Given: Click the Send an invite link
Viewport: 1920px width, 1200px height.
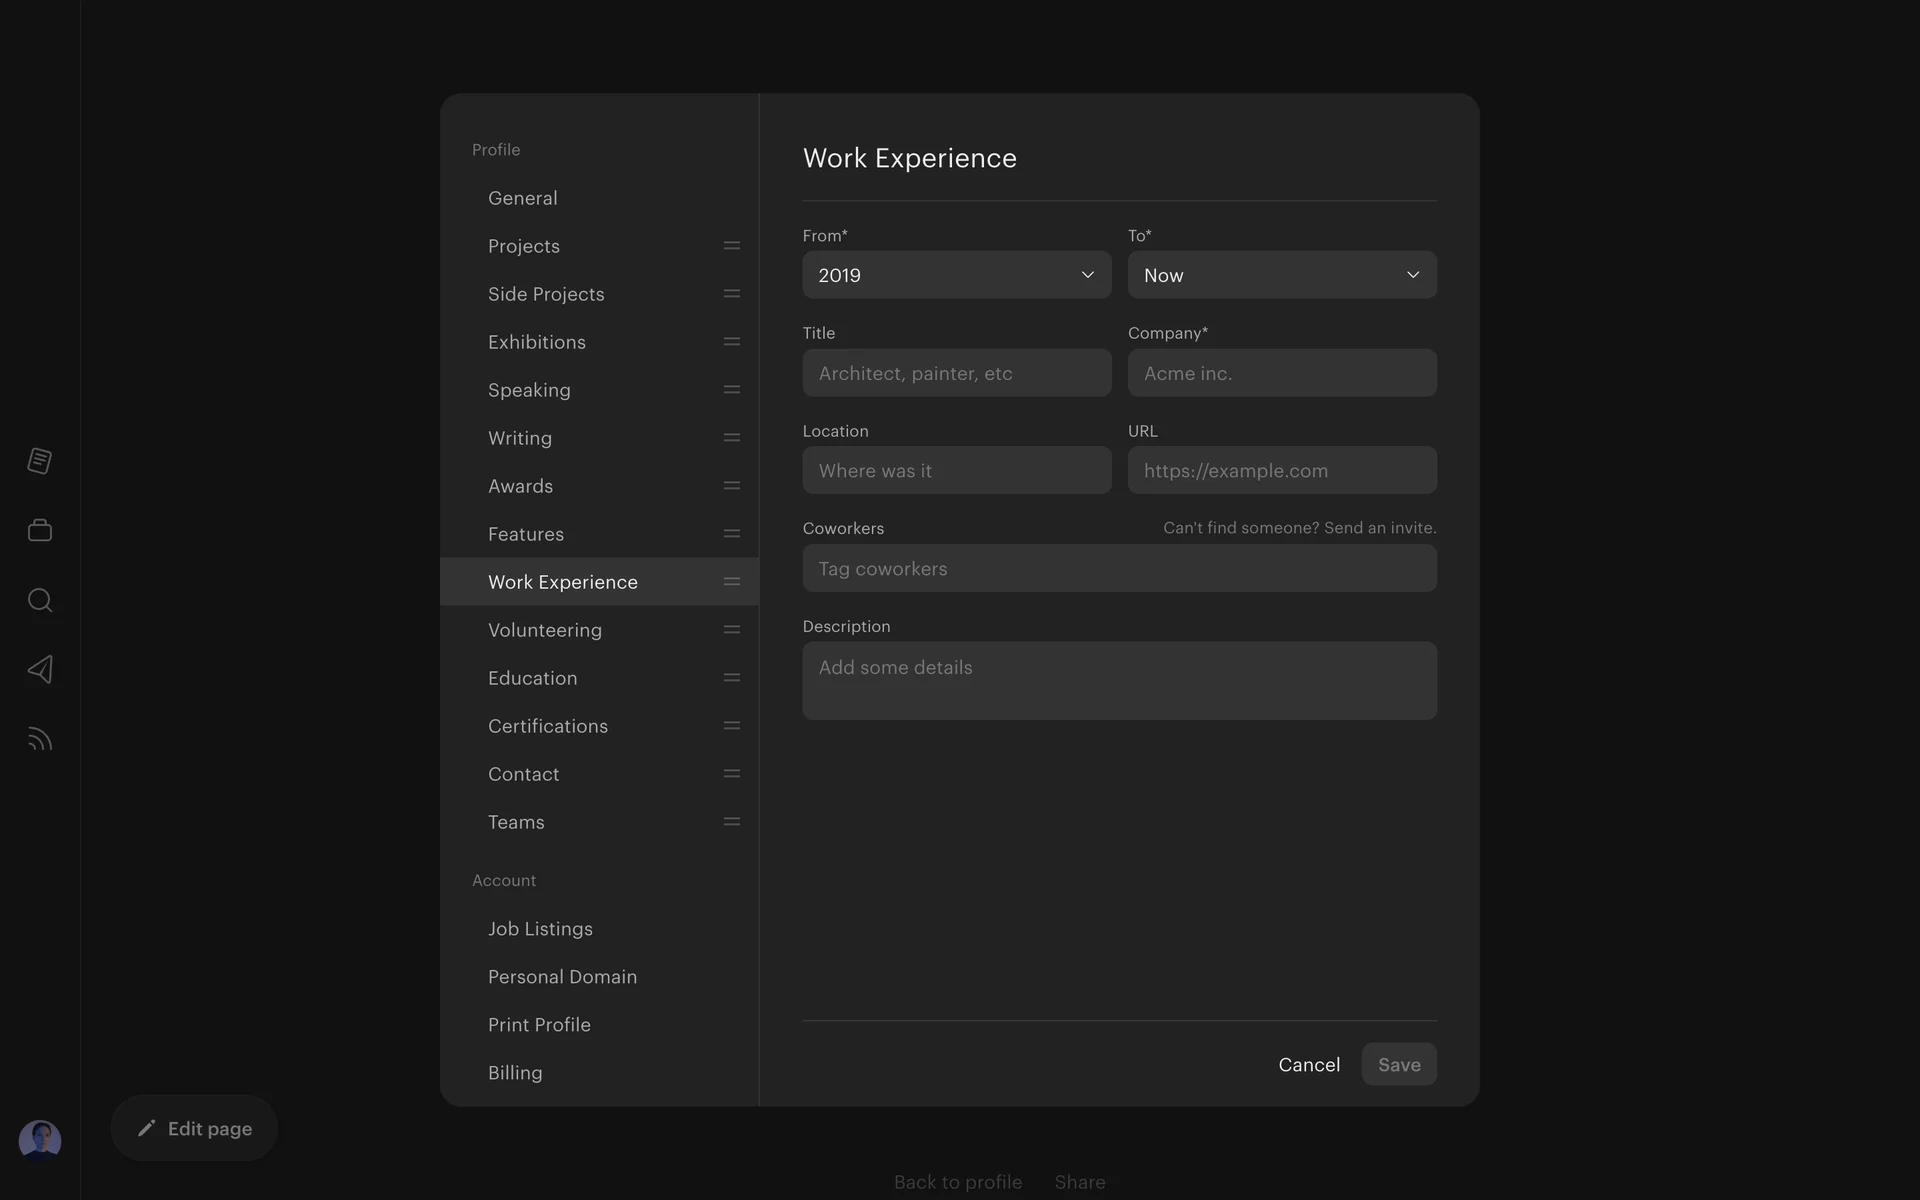Looking at the screenshot, I should click(x=1379, y=528).
